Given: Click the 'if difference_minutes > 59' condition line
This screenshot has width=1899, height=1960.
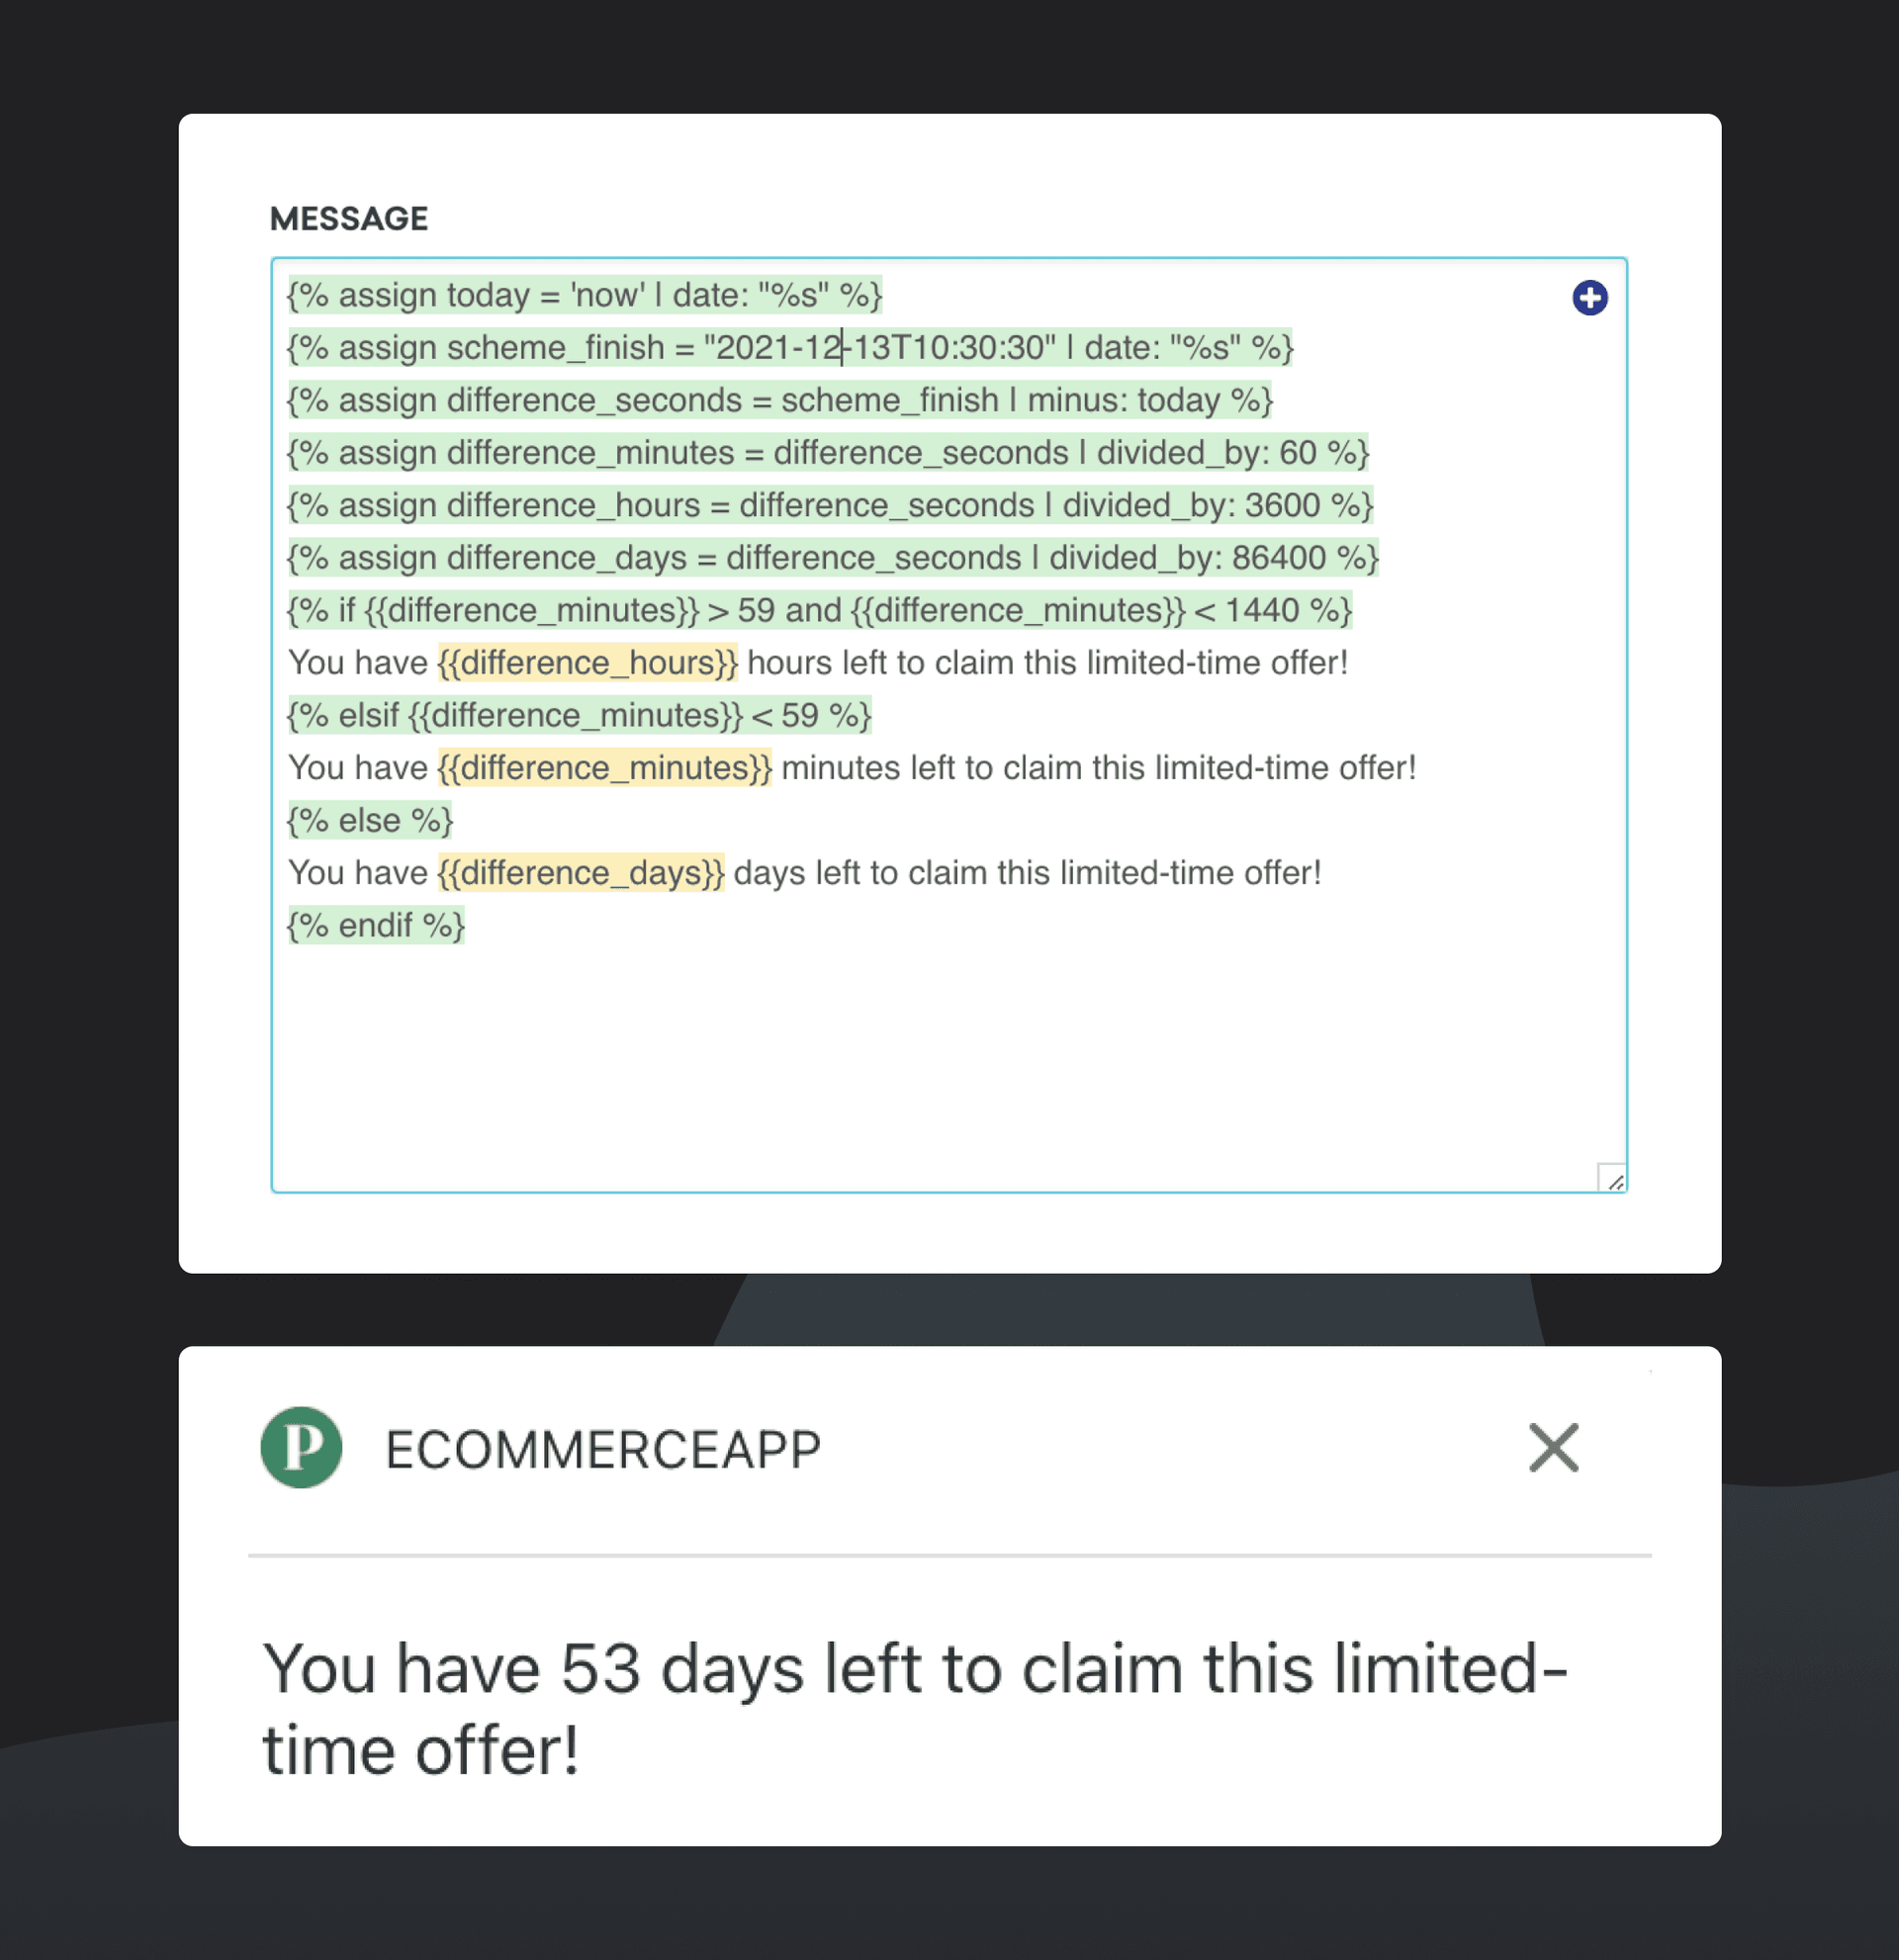Looking at the screenshot, I should click(x=819, y=610).
